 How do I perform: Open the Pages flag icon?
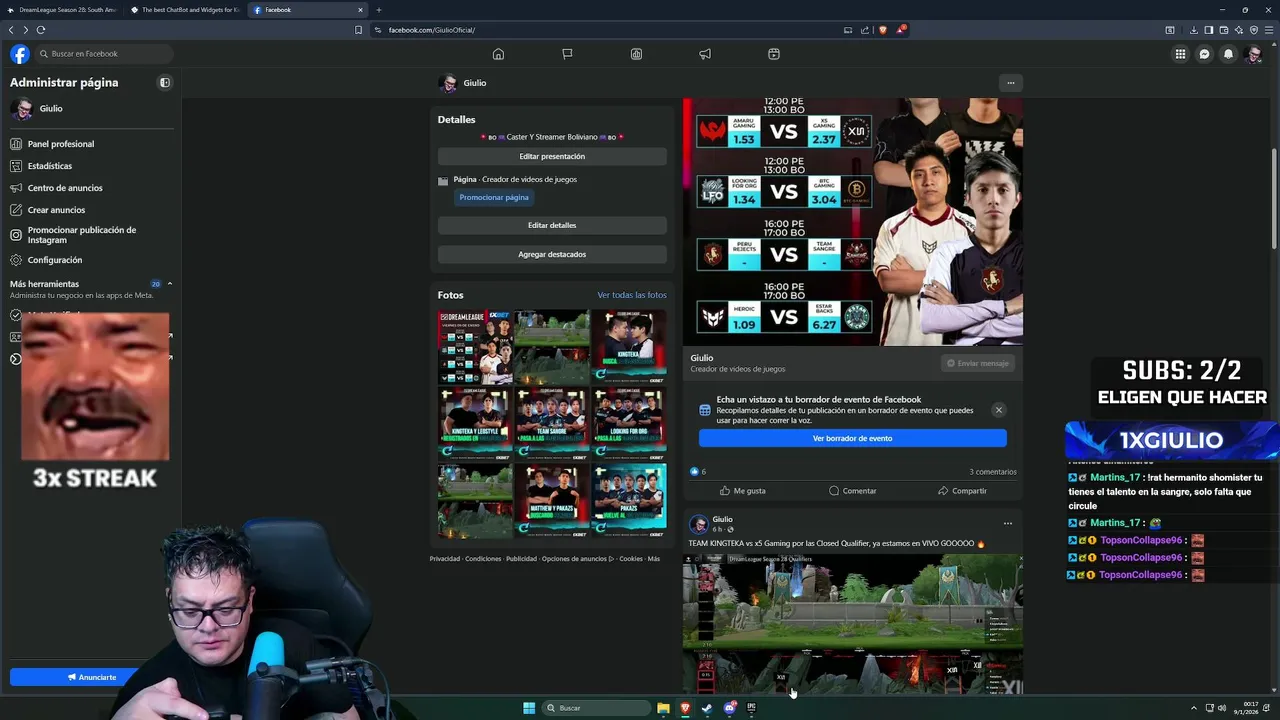[567, 54]
